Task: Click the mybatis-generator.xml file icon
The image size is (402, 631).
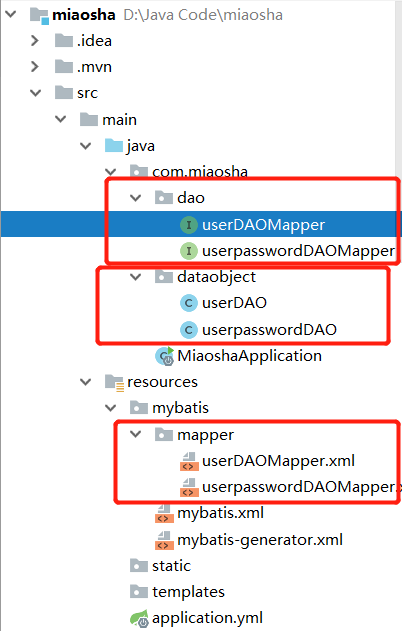Action: point(164,540)
